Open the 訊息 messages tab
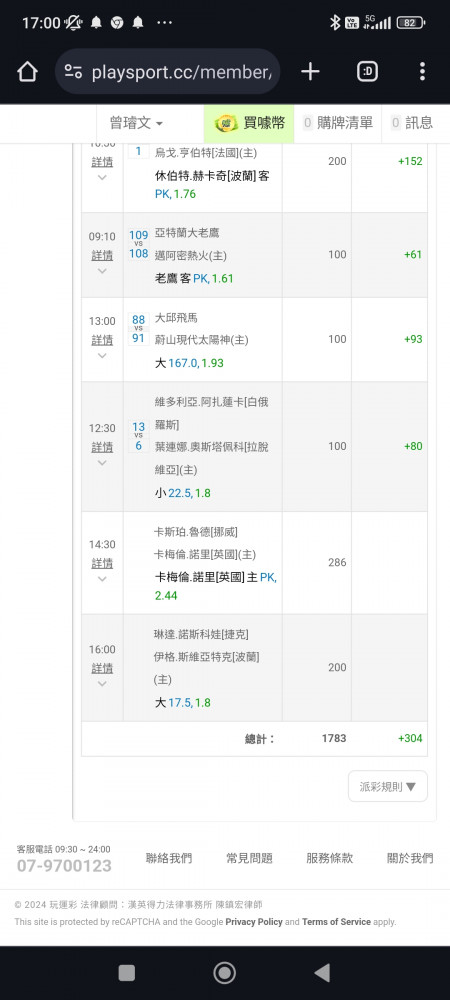The width and height of the screenshot is (450, 1000). [x=412, y=123]
